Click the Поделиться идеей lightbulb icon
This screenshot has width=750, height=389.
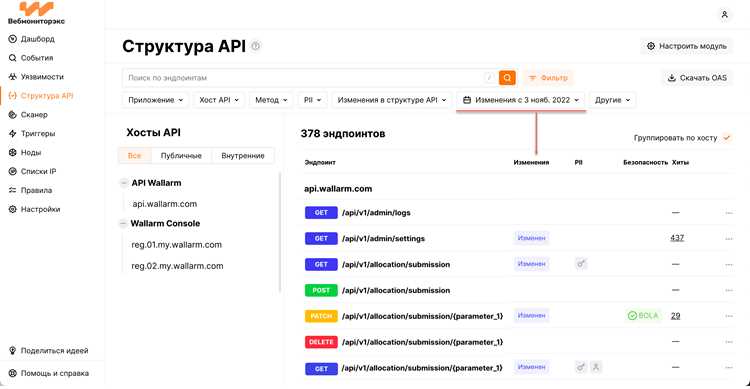tap(12, 351)
